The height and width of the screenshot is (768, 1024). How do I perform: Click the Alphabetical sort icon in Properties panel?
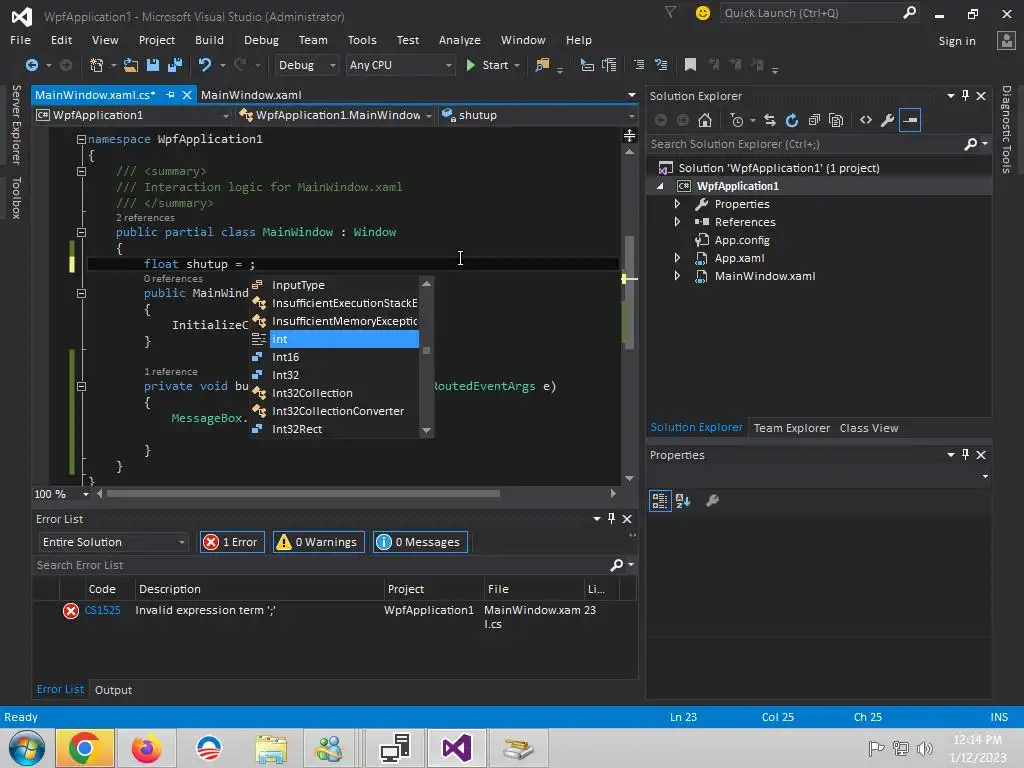683,501
